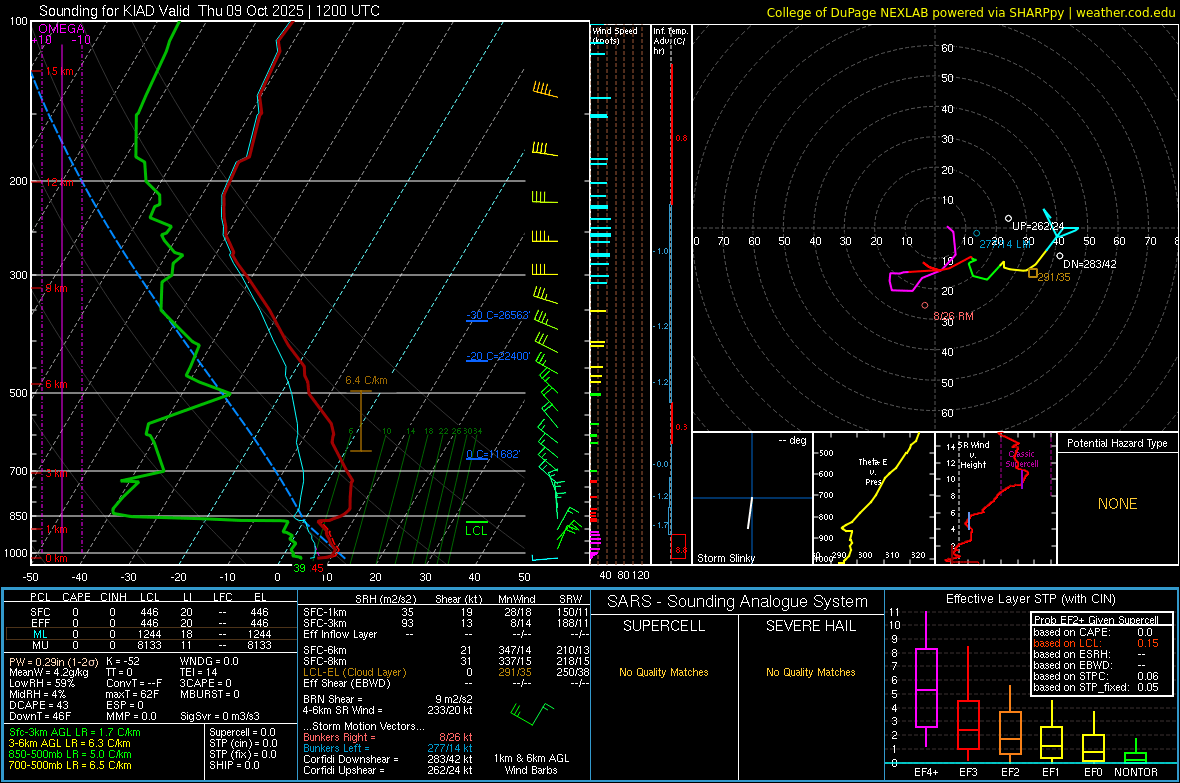Click the SR Wind v. Height inset label
The width and height of the screenshot is (1180, 783).
(x=974, y=455)
